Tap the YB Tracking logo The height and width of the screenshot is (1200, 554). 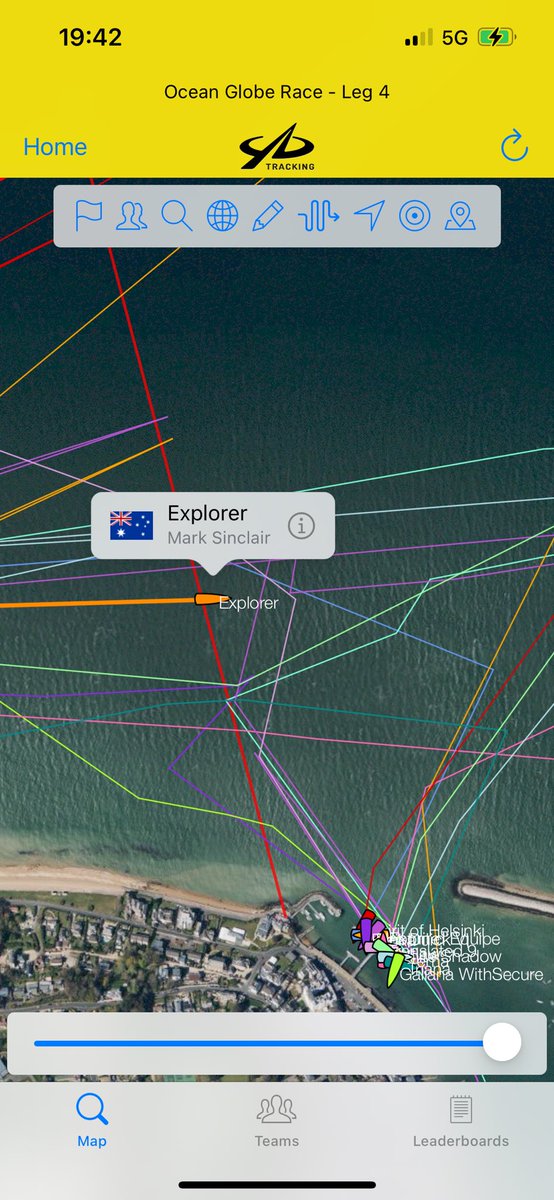tap(277, 147)
